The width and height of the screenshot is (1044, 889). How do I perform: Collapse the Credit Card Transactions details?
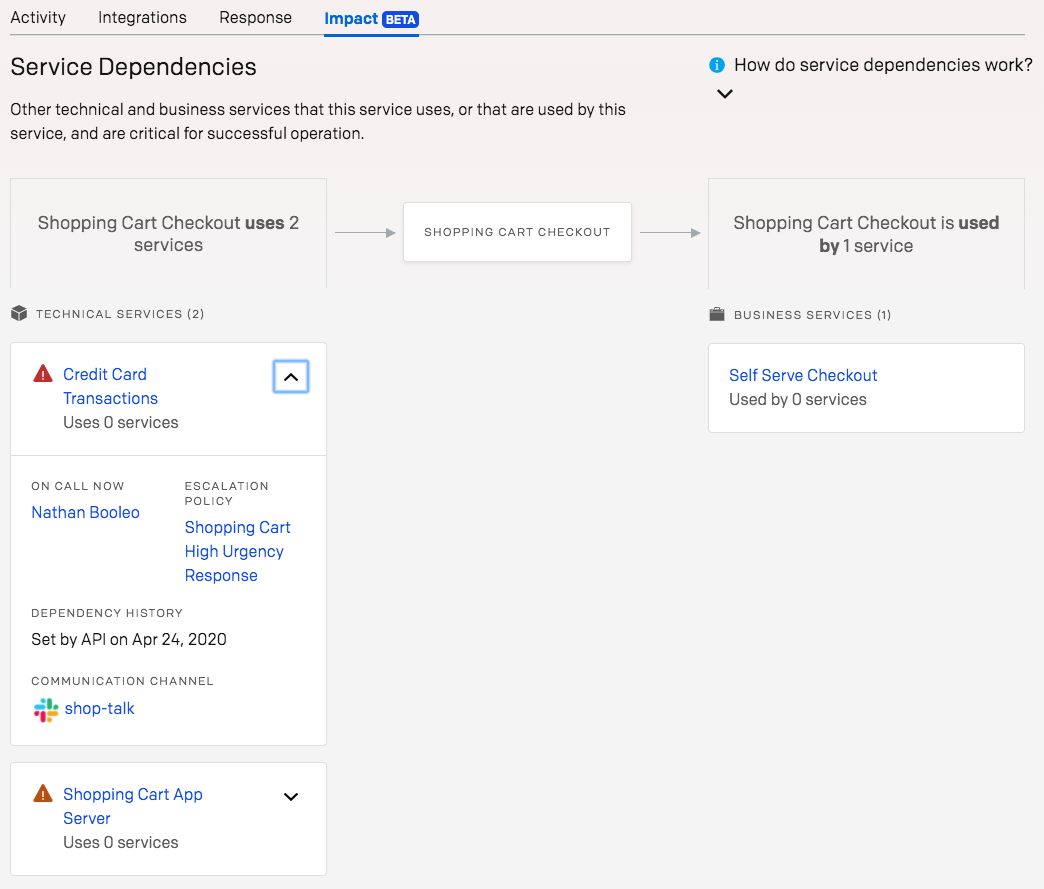click(x=291, y=377)
